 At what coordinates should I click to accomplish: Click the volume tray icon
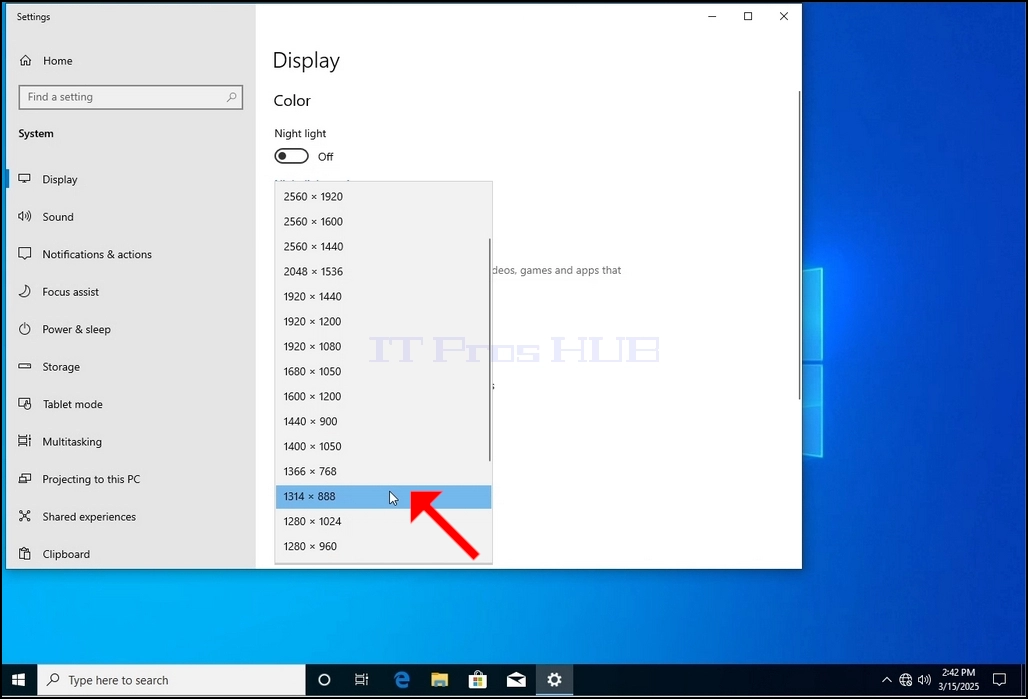[x=924, y=680]
